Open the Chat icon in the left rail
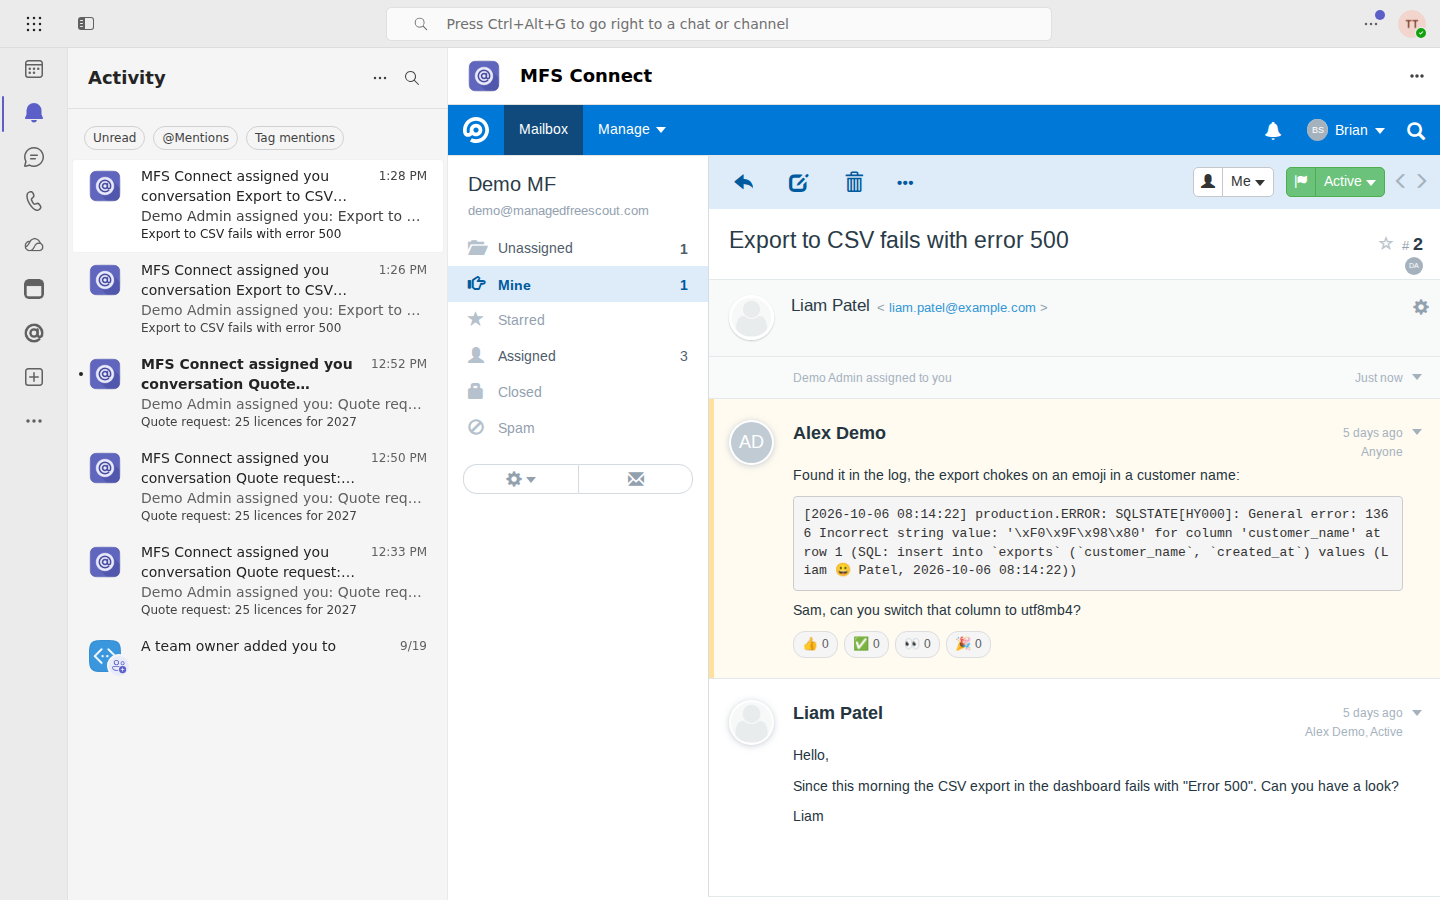Screen dimensions: 1440x900 click(34, 157)
